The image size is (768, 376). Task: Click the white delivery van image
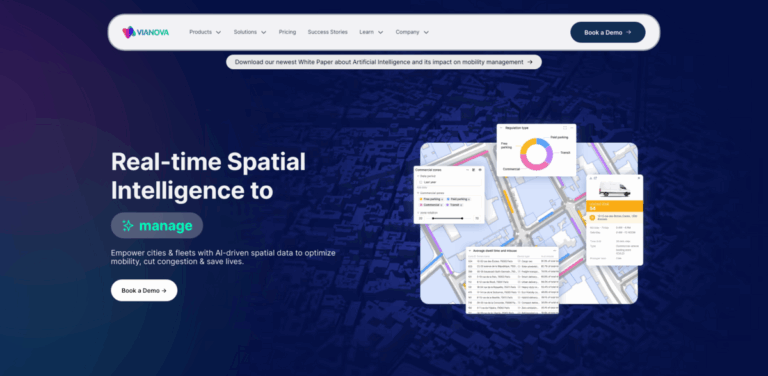tap(614, 189)
